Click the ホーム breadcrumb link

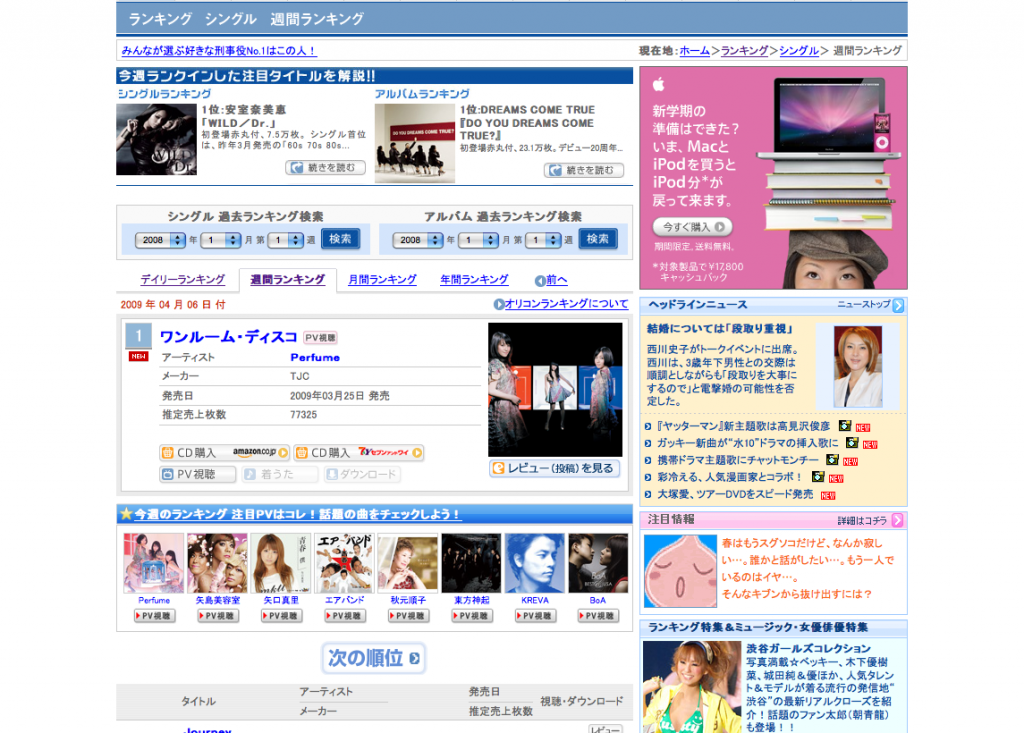[x=695, y=50]
